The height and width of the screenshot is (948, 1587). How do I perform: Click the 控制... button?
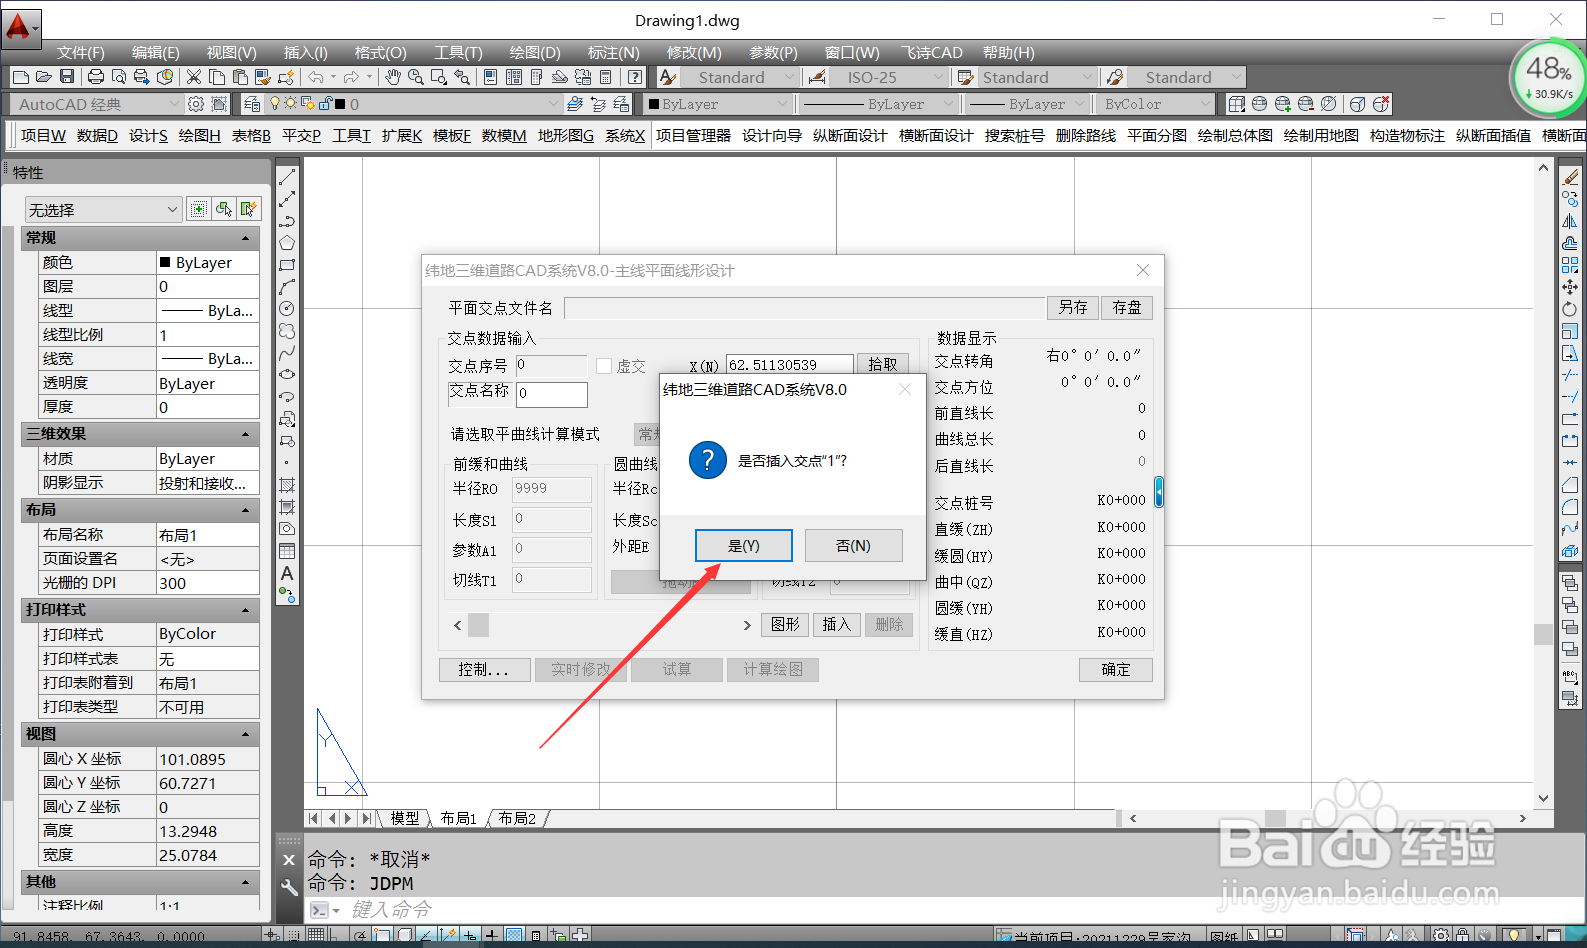[x=483, y=669]
